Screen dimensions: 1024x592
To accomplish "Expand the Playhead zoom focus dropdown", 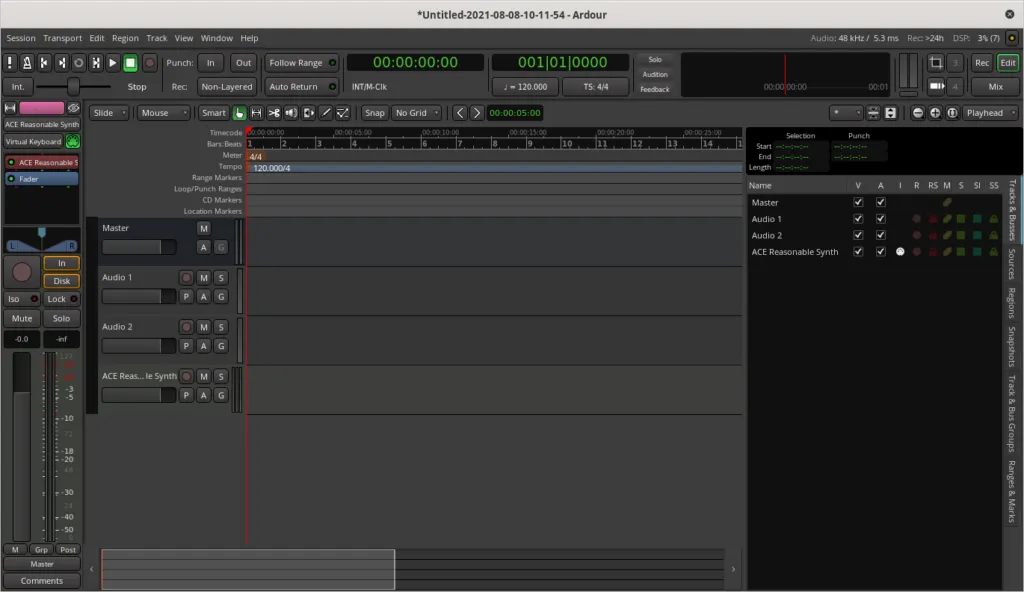I will click(x=990, y=113).
